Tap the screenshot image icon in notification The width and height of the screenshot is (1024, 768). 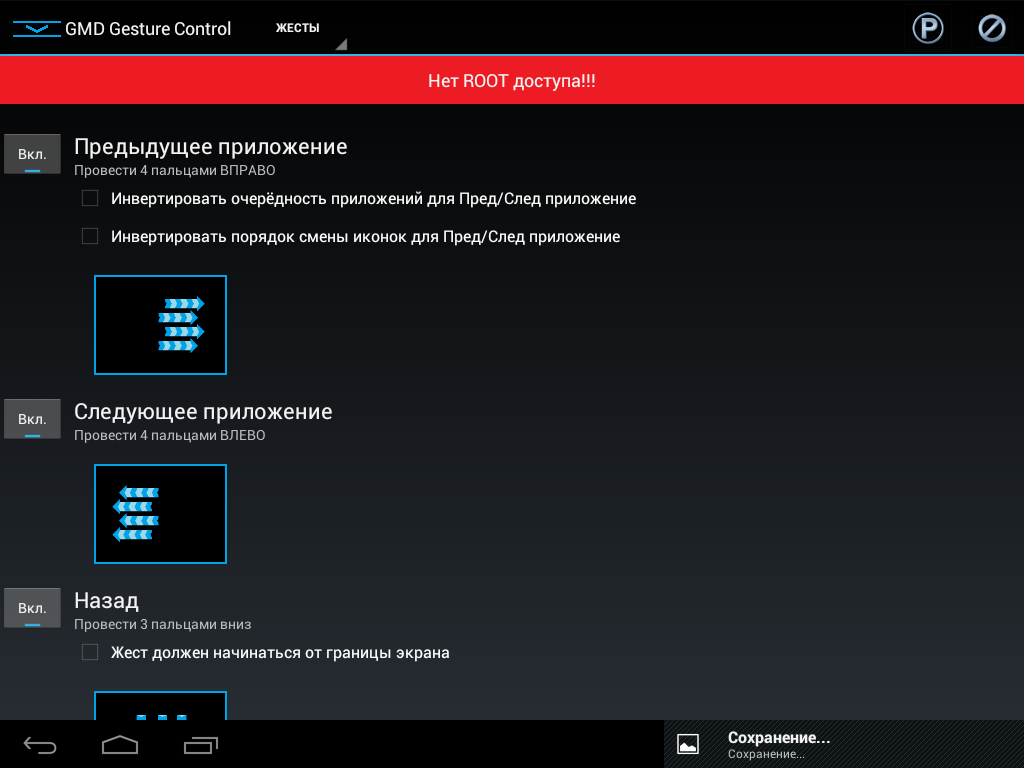click(x=688, y=744)
